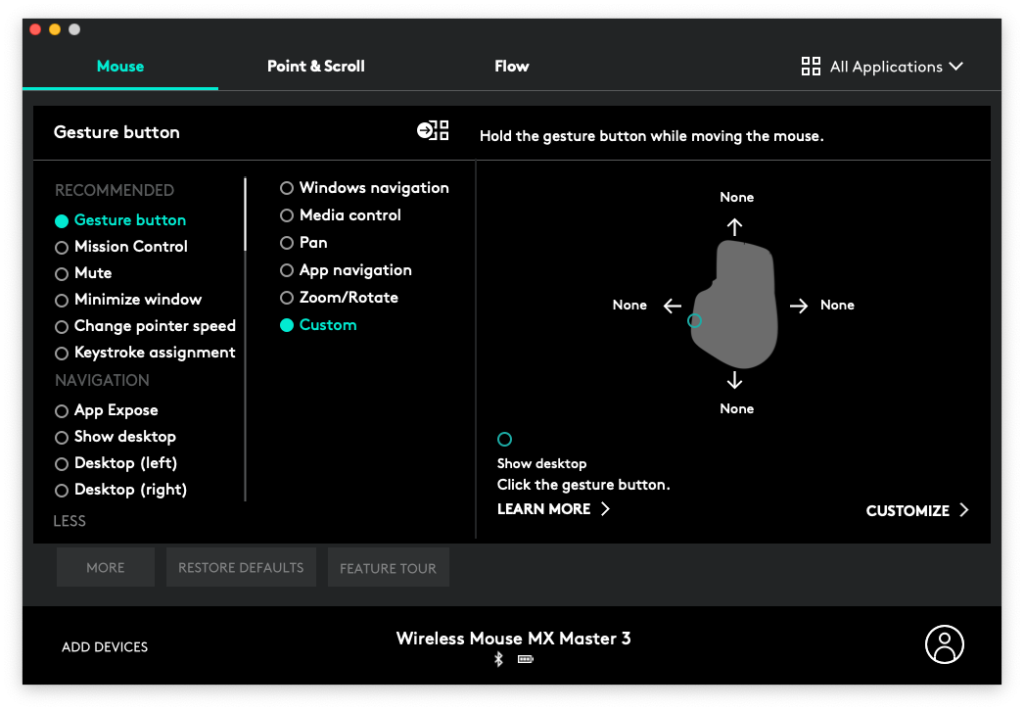Image resolution: width=1024 pixels, height=711 pixels.
Task: Switch to the Point & Scroll tab
Action: [x=316, y=66]
